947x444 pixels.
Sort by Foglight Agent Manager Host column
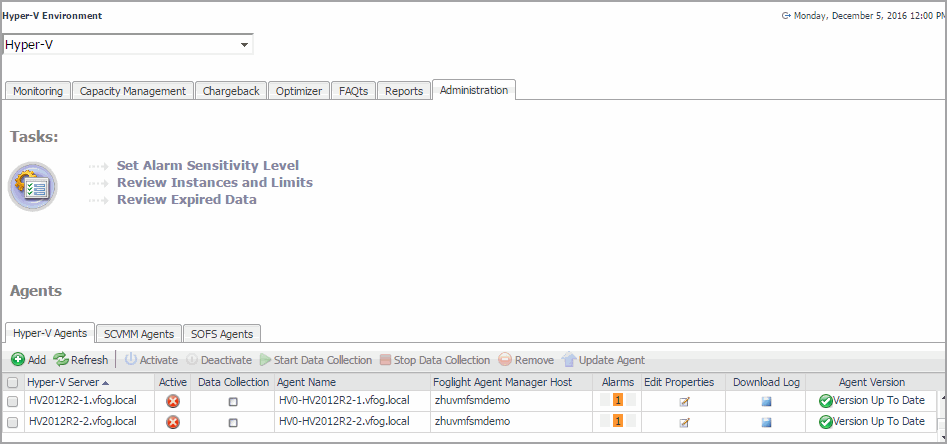pos(510,382)
